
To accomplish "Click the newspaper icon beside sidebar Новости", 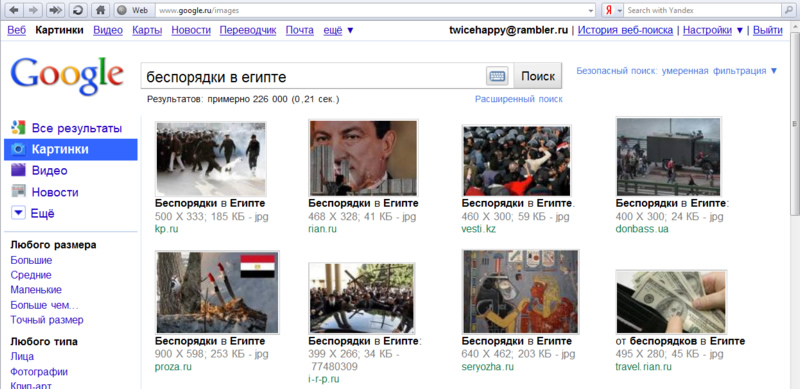I will coord(18,192).
